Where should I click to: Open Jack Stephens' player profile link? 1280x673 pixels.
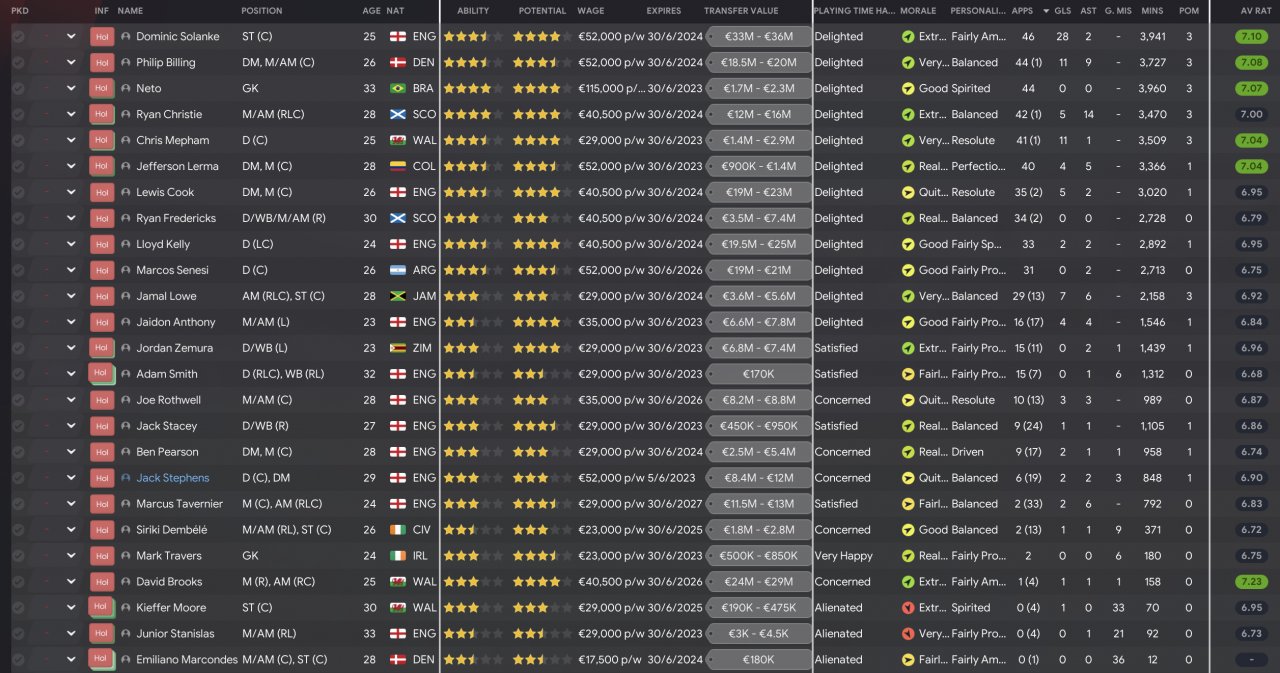[x=173, y=478]
